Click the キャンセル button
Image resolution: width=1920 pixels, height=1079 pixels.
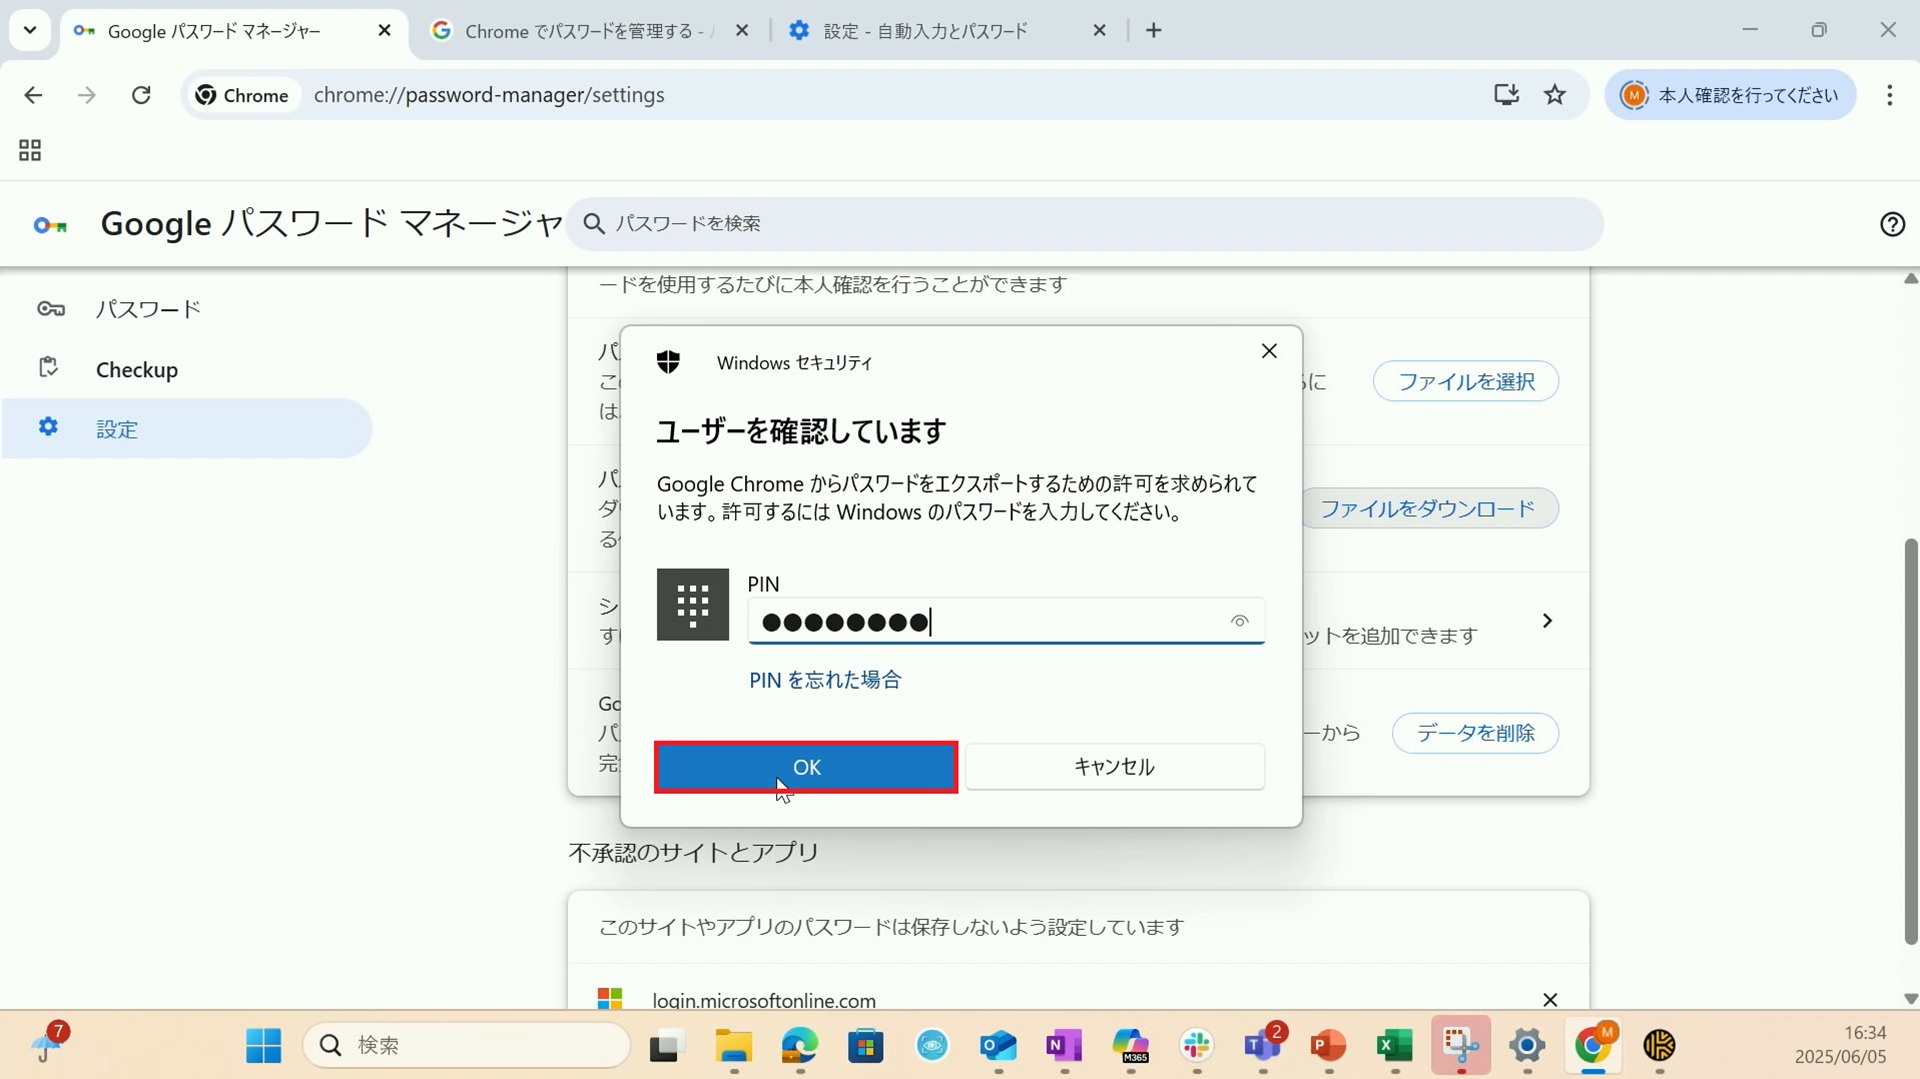click(x=1114, y=767)
